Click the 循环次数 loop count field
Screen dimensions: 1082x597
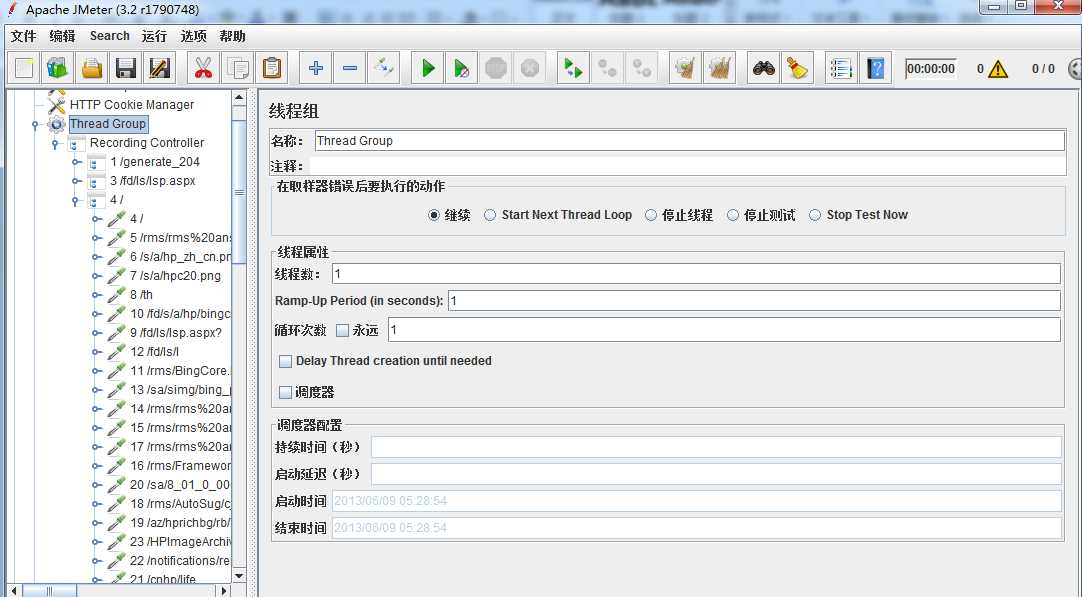(x=724, y=330)
